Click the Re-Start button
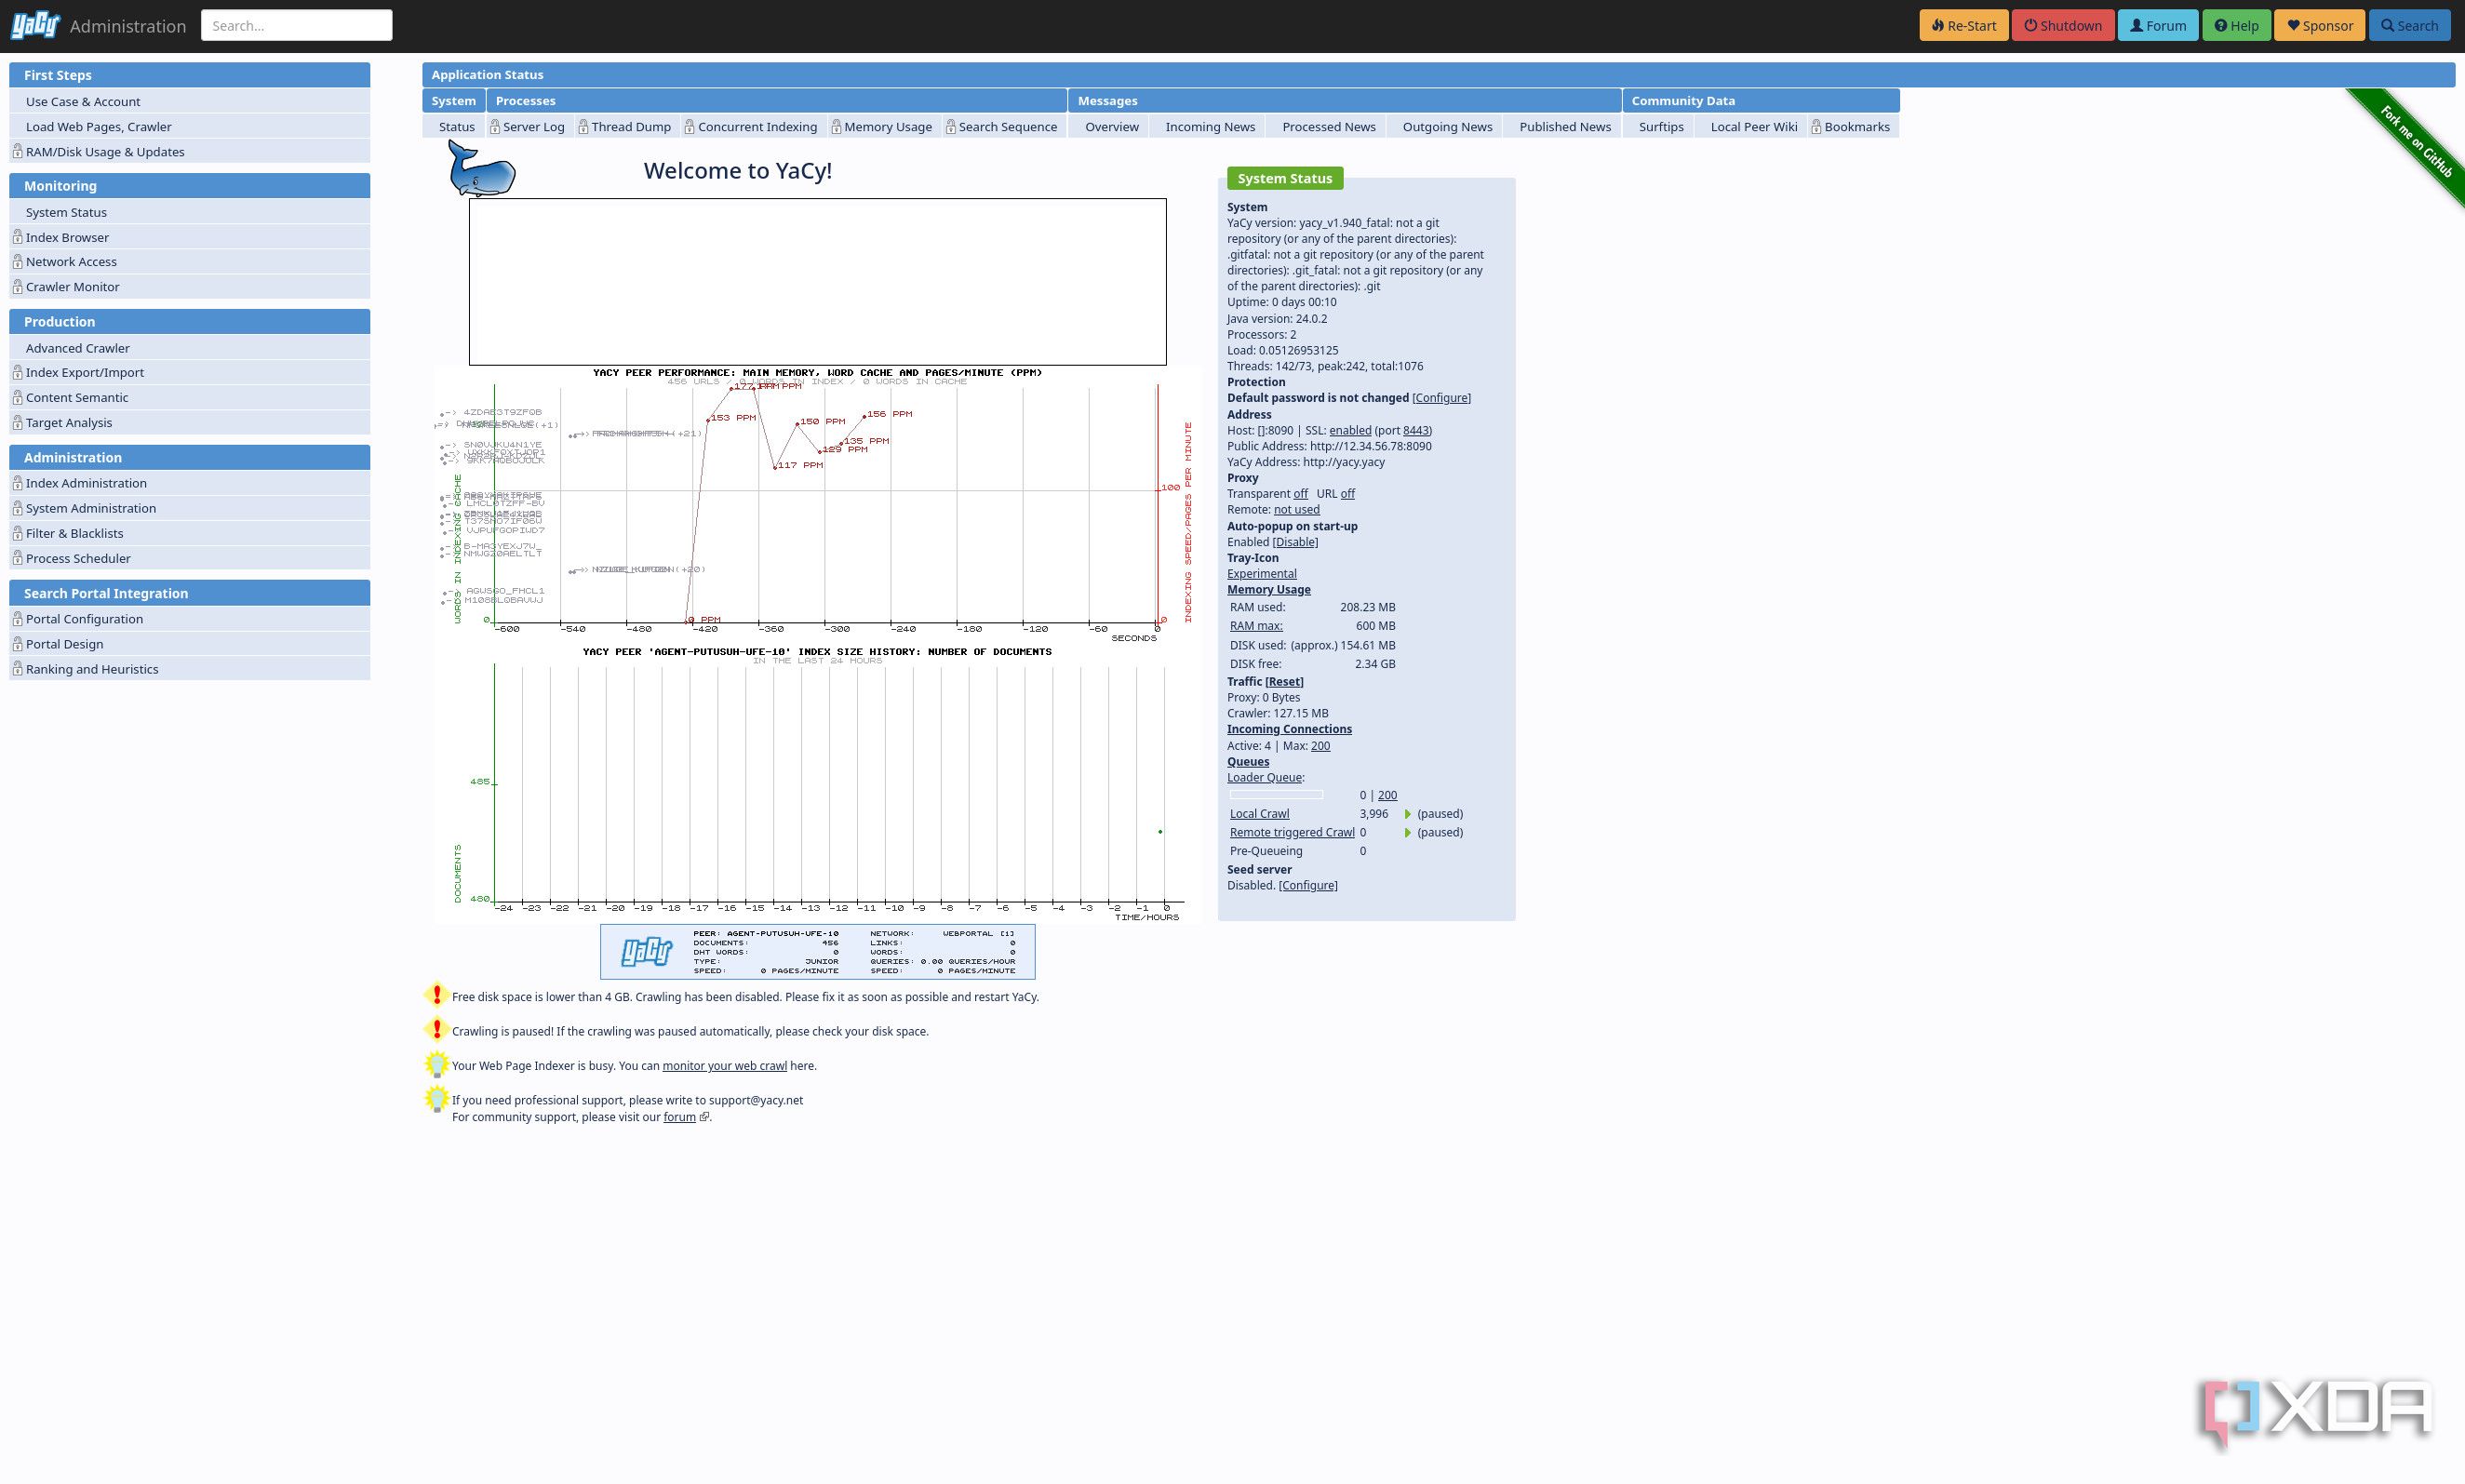This screenshot has width=2465, height=1484. click(x=1963, y=26)
